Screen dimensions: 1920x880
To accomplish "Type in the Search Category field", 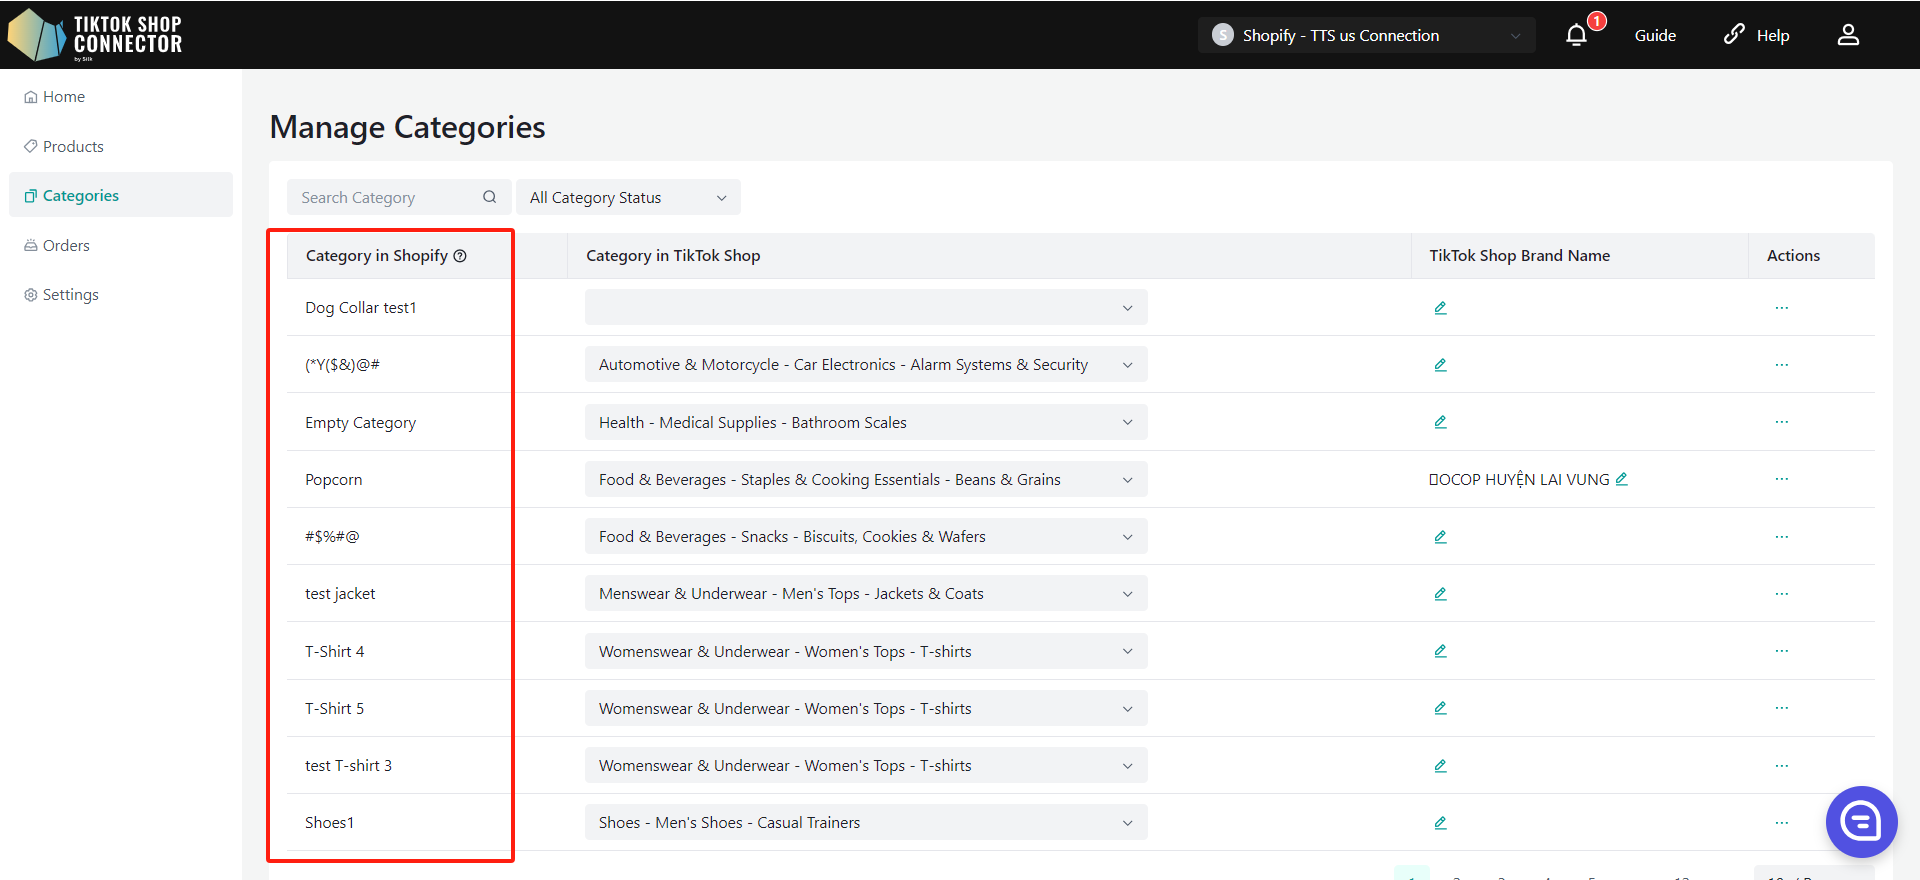I will 385,197.
